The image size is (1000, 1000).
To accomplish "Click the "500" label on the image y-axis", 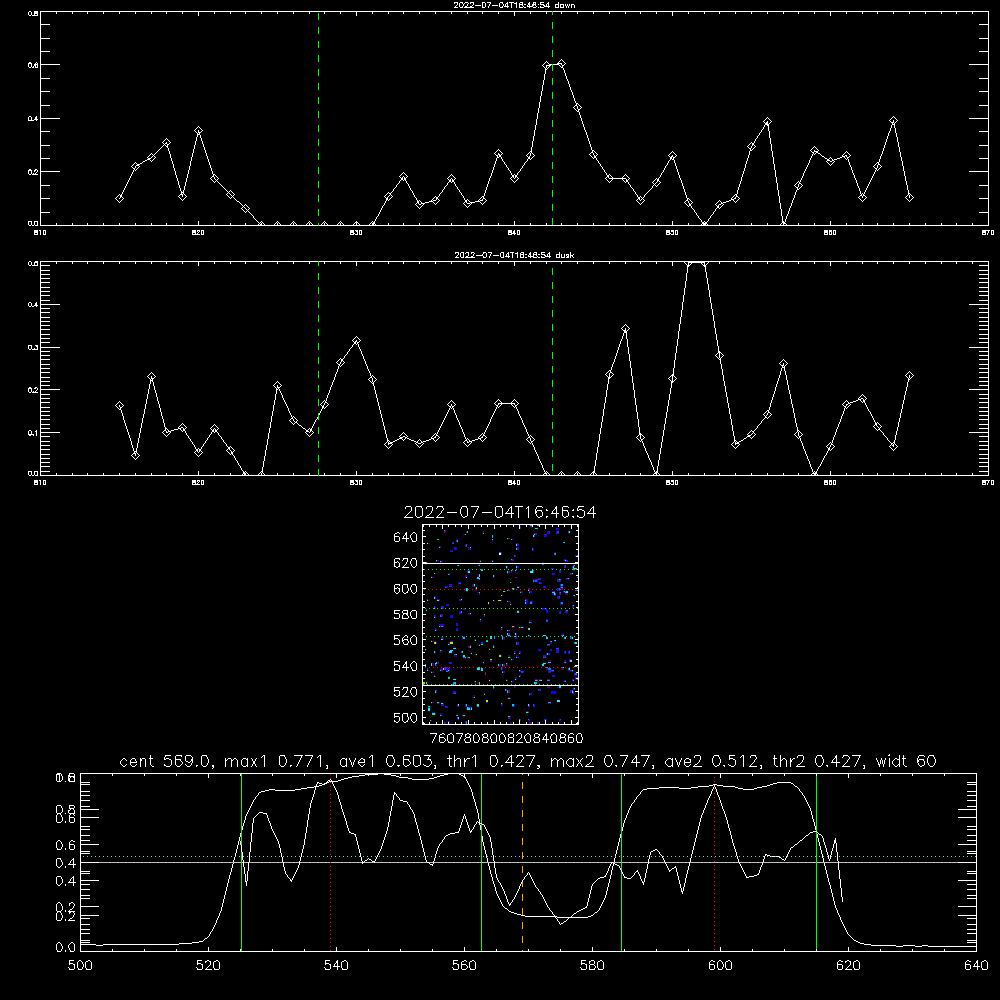I will pos(406,717).
